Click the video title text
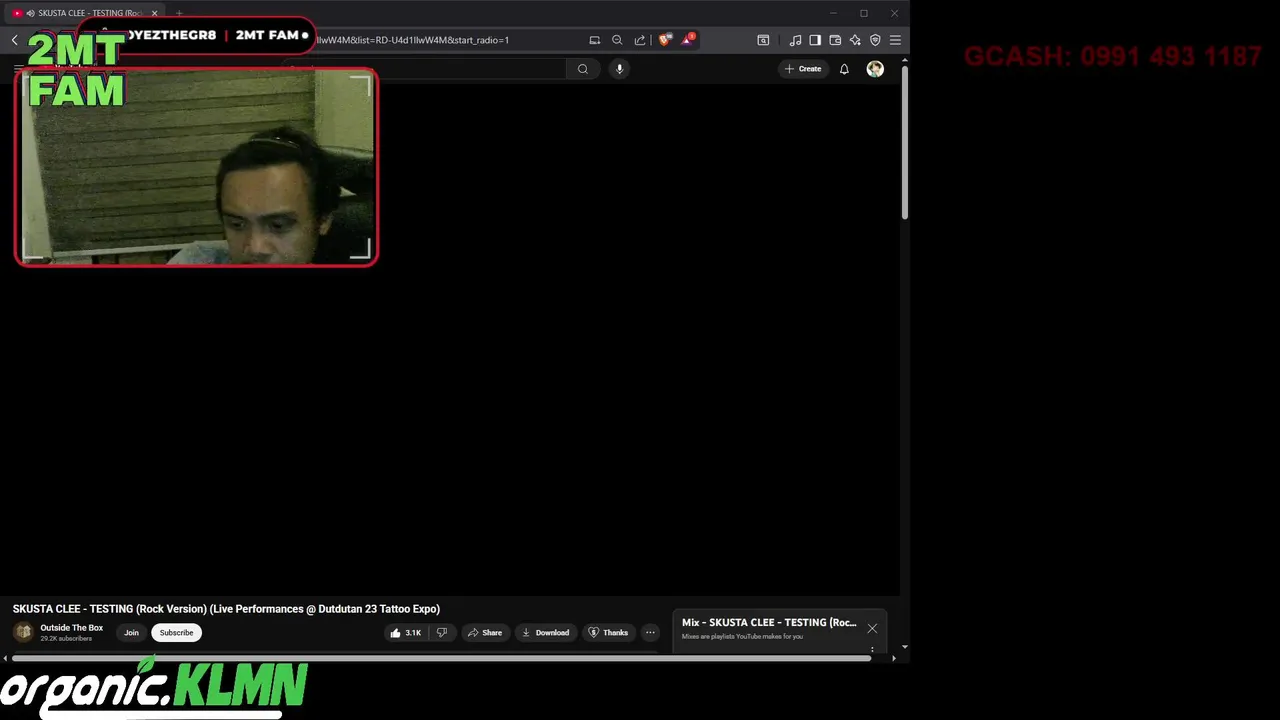Image resolution: width=1280 pixels, height=720 pixels. coord(226,609)
